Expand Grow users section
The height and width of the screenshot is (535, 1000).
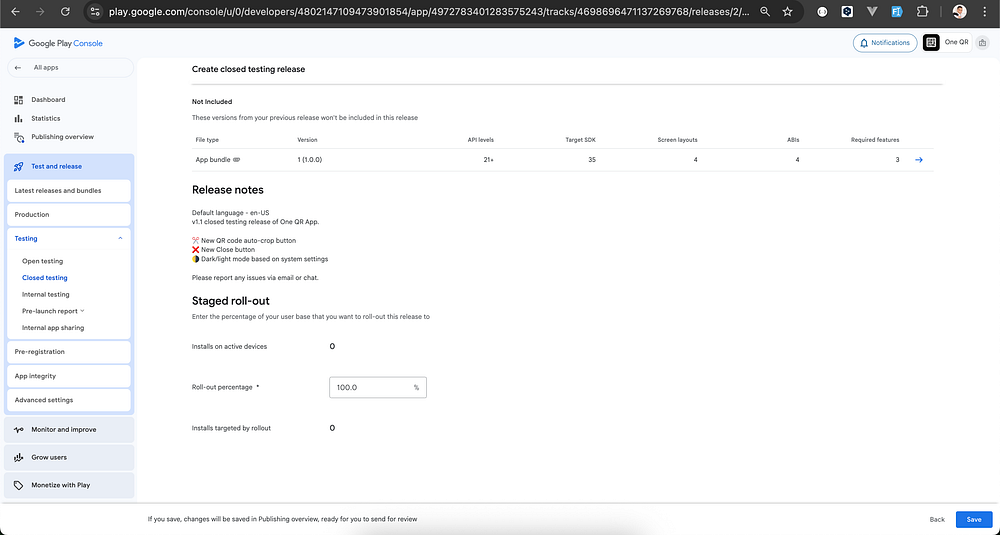(69, 457)
